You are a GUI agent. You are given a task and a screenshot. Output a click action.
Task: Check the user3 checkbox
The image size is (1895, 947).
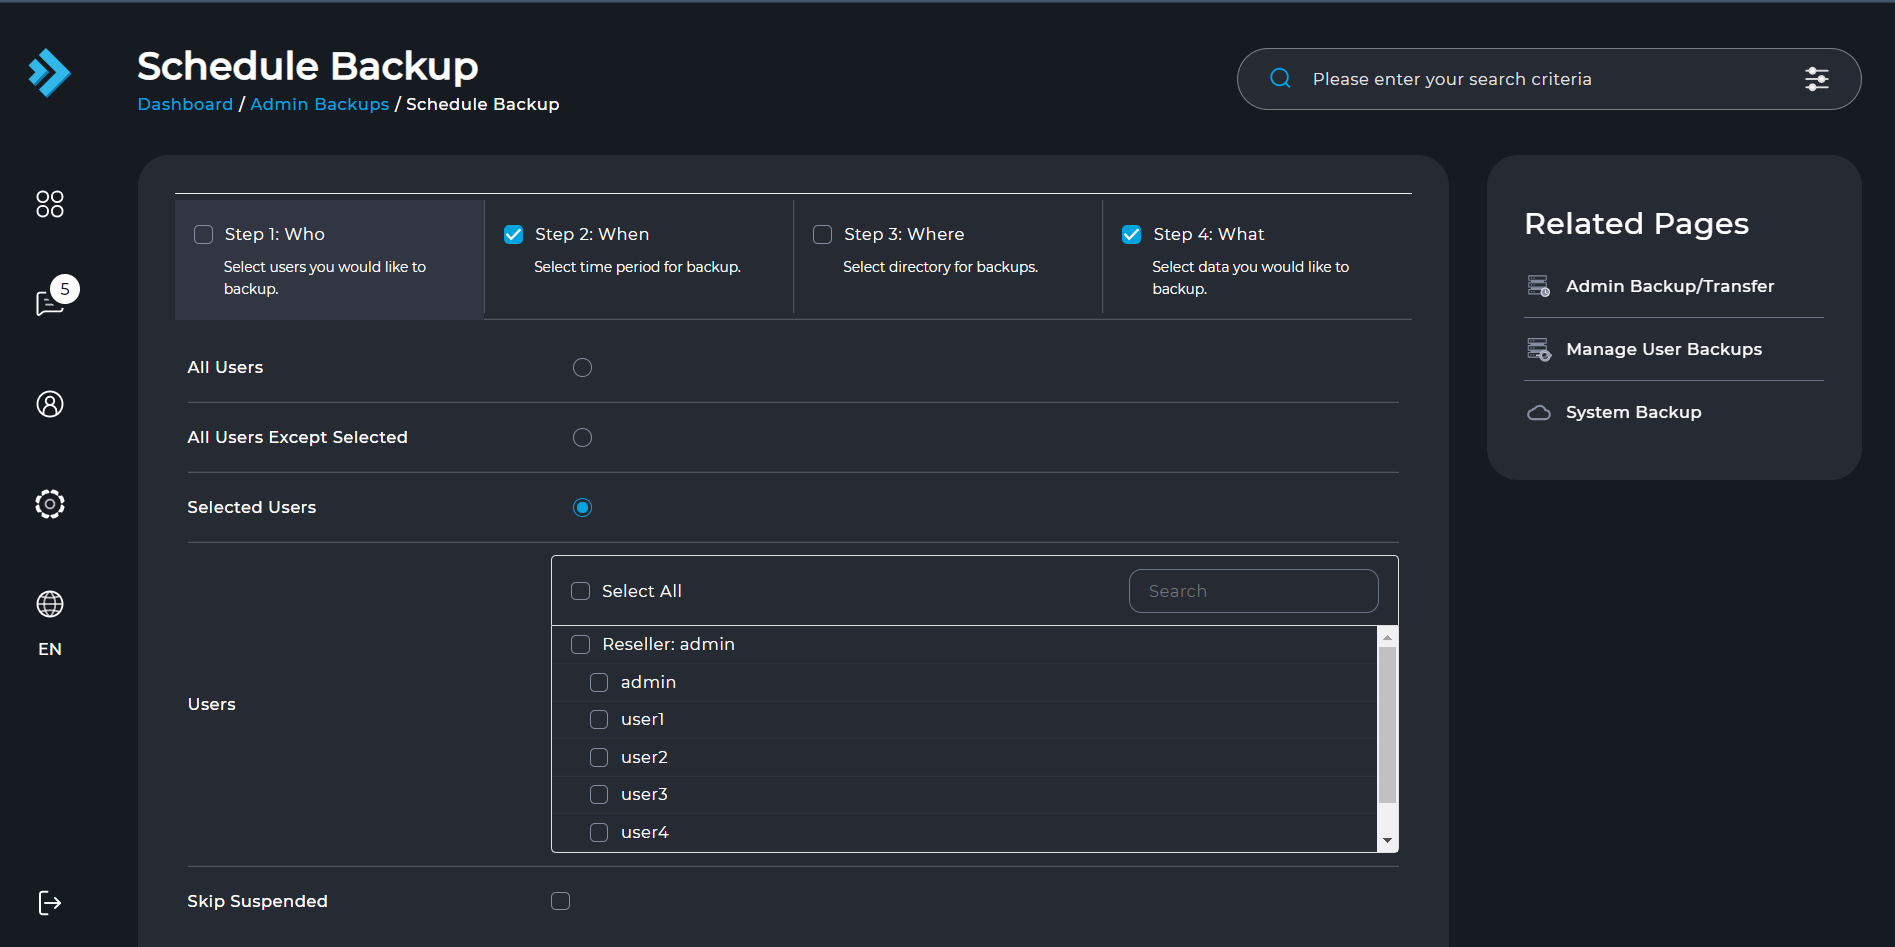point(599,794)
